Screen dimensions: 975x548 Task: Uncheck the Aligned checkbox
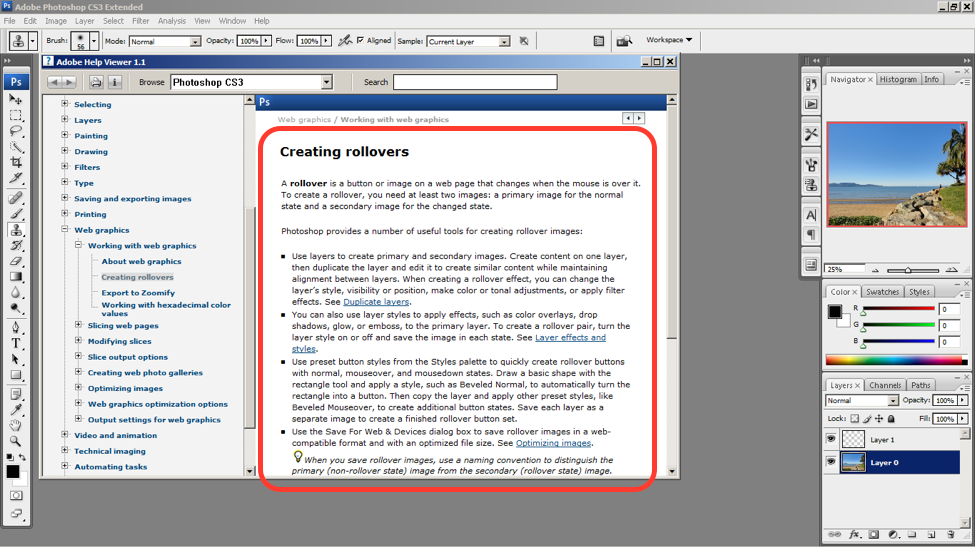pyautogui.click(x=360, y=41)
